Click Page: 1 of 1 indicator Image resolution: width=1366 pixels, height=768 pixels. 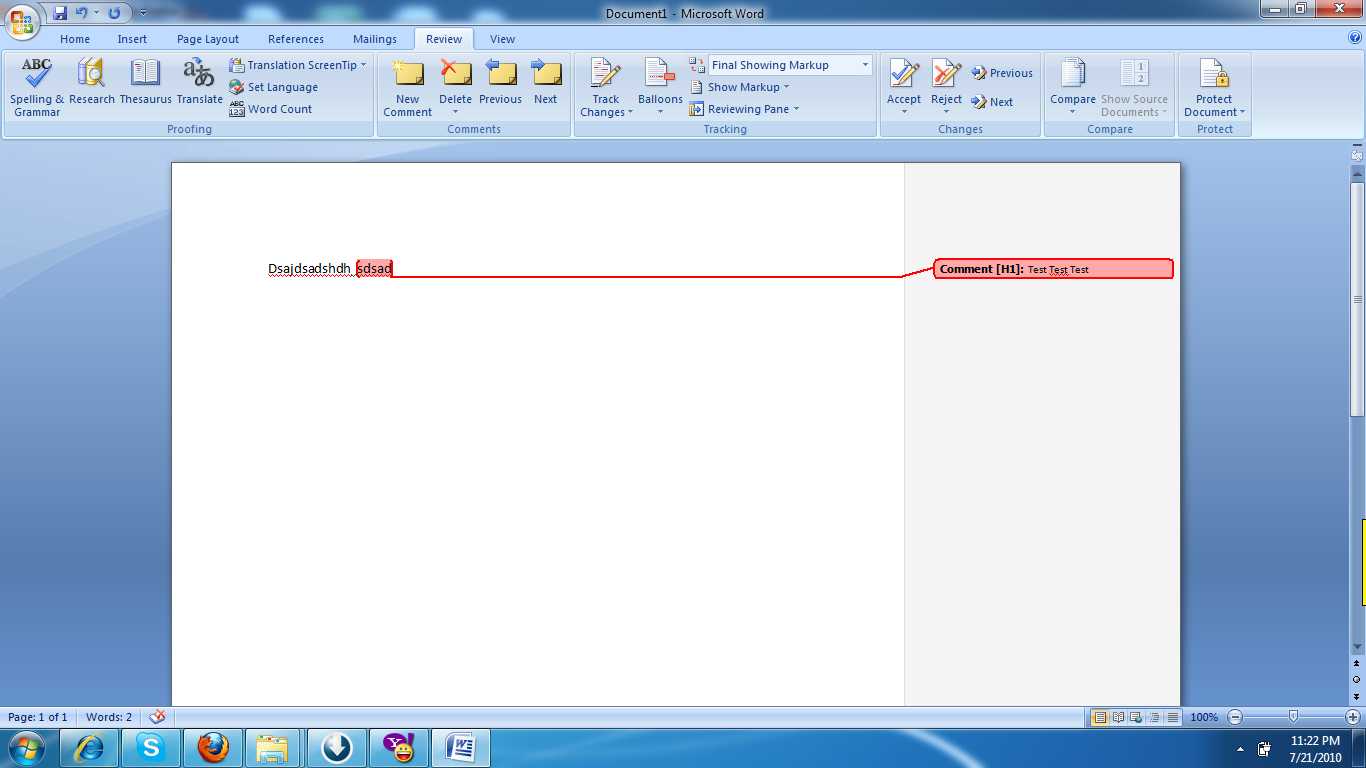[x=38, y=717]
